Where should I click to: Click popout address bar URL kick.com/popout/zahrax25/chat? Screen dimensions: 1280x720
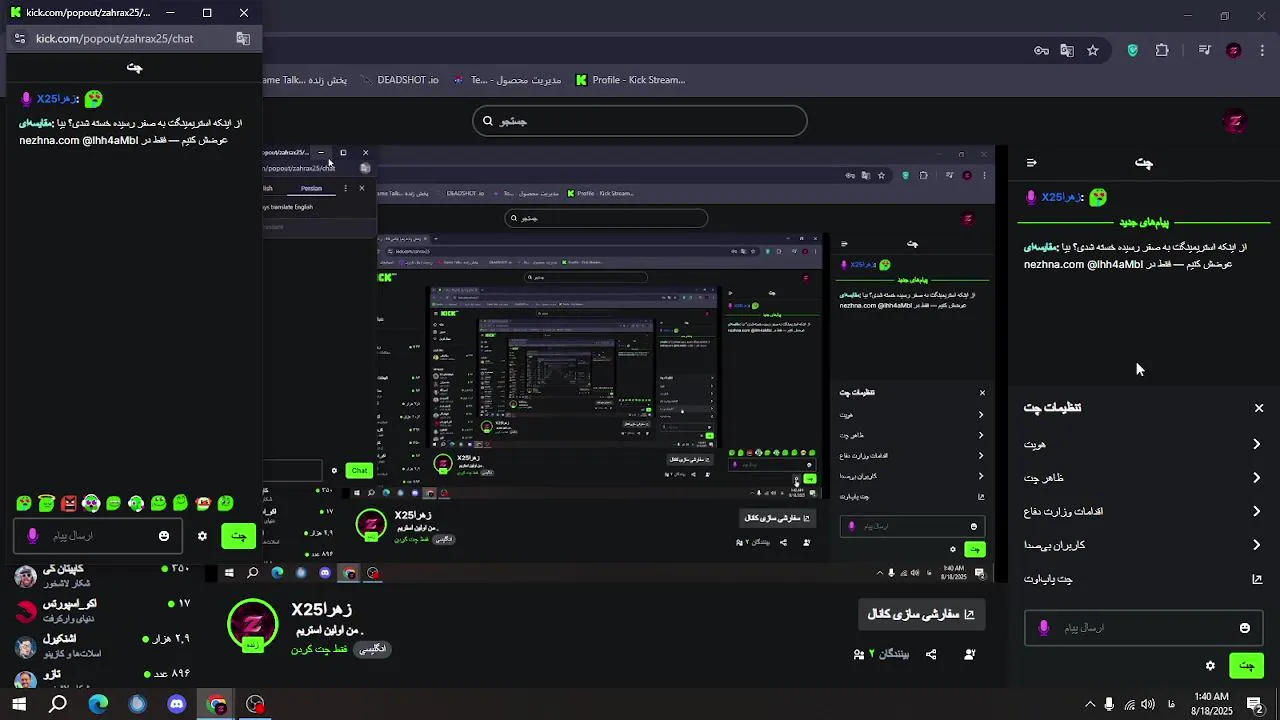[115, 39]
